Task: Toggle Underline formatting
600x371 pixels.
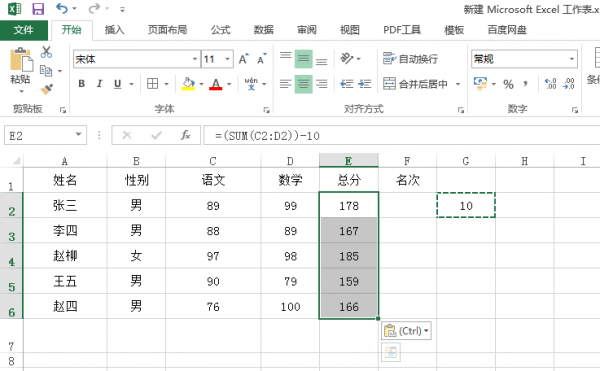Action: (x=118, y=84)
